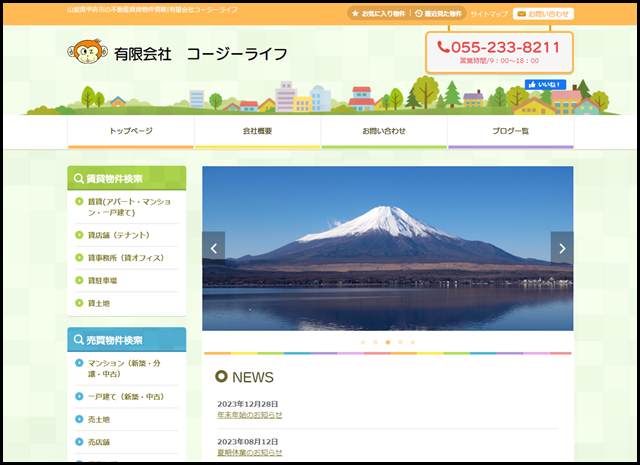The width and height of the screenshot is (640, 465).
Task: Click the 賃貸物件検索 header
Action: (127, 178)
